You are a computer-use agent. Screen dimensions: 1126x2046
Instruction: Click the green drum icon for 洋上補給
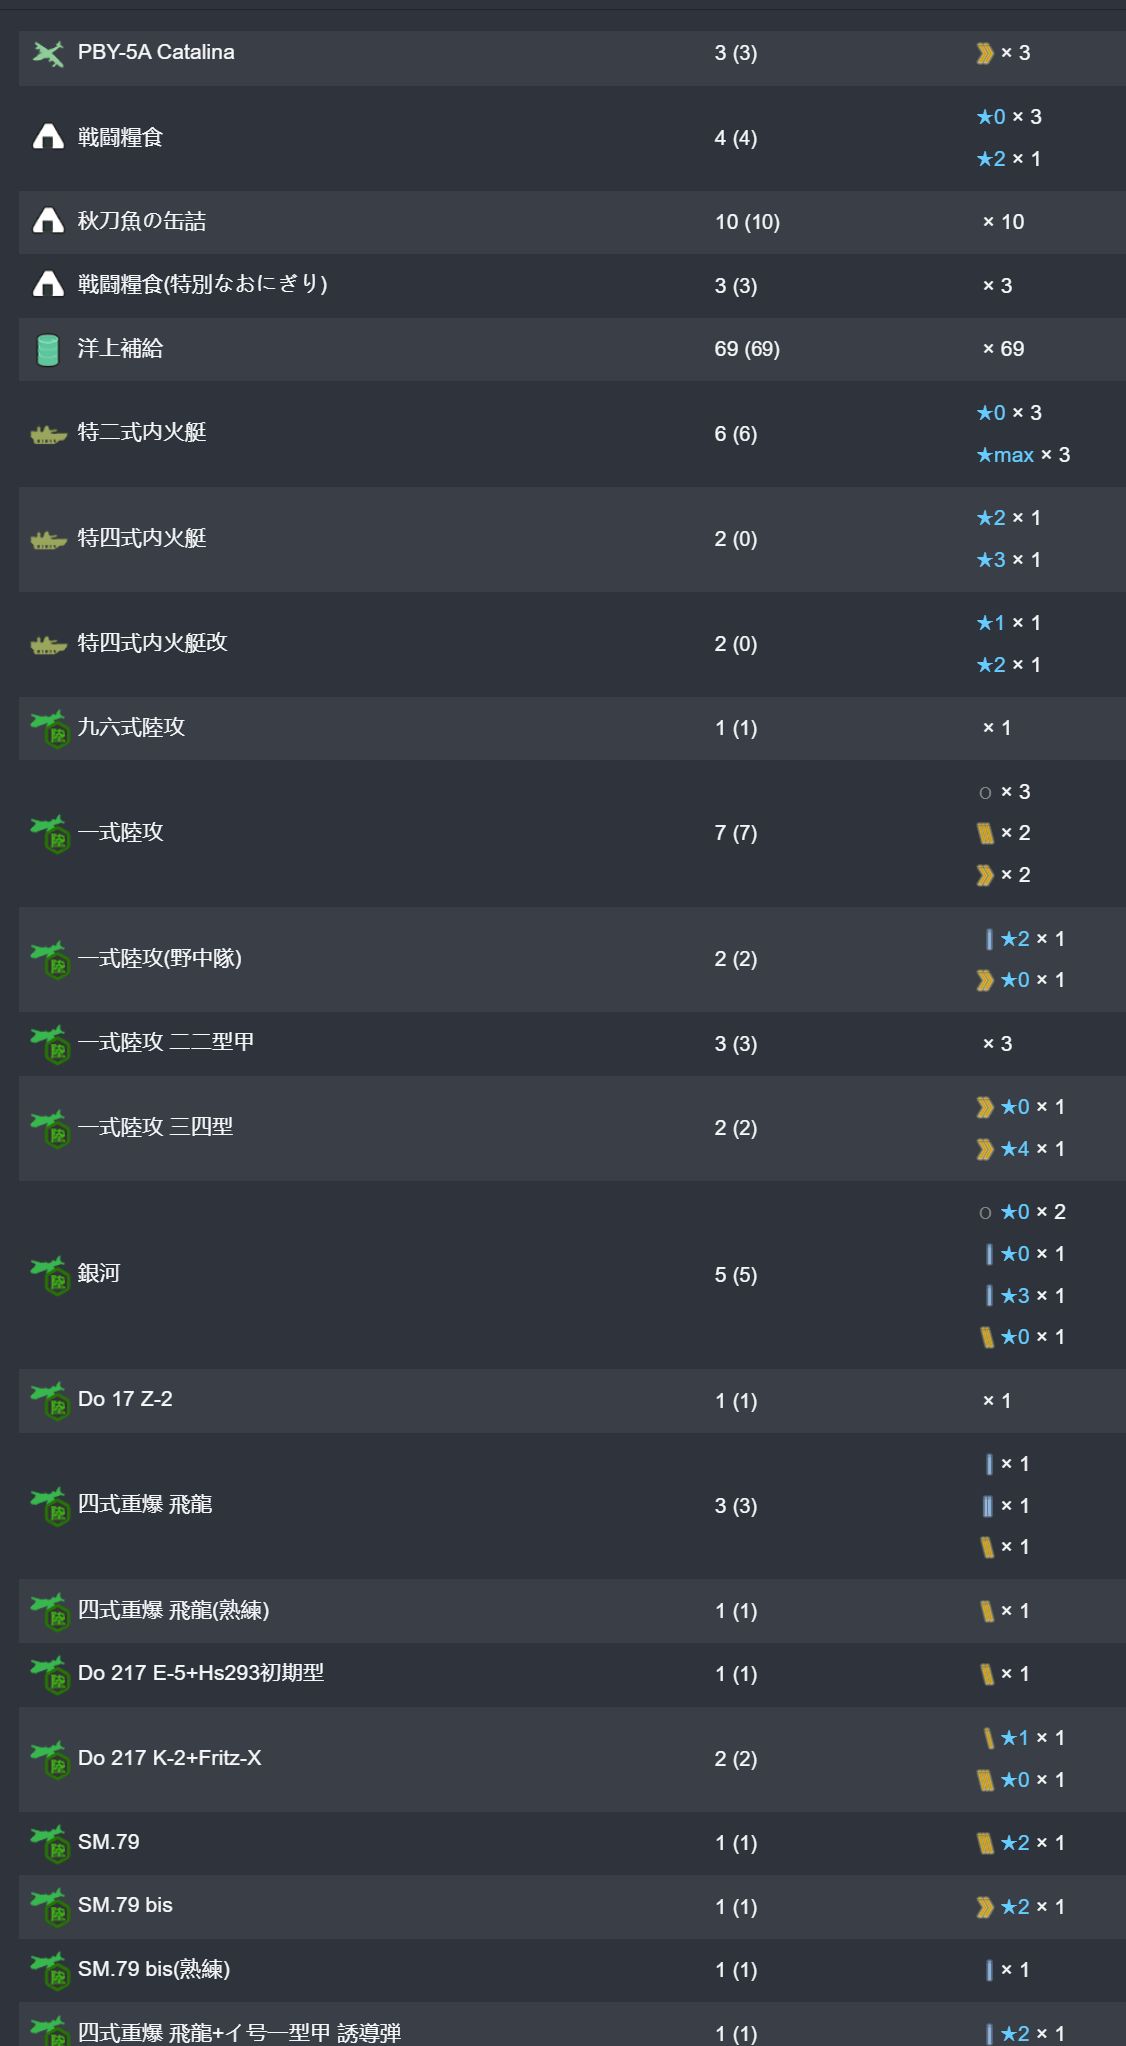coord(47,349)
